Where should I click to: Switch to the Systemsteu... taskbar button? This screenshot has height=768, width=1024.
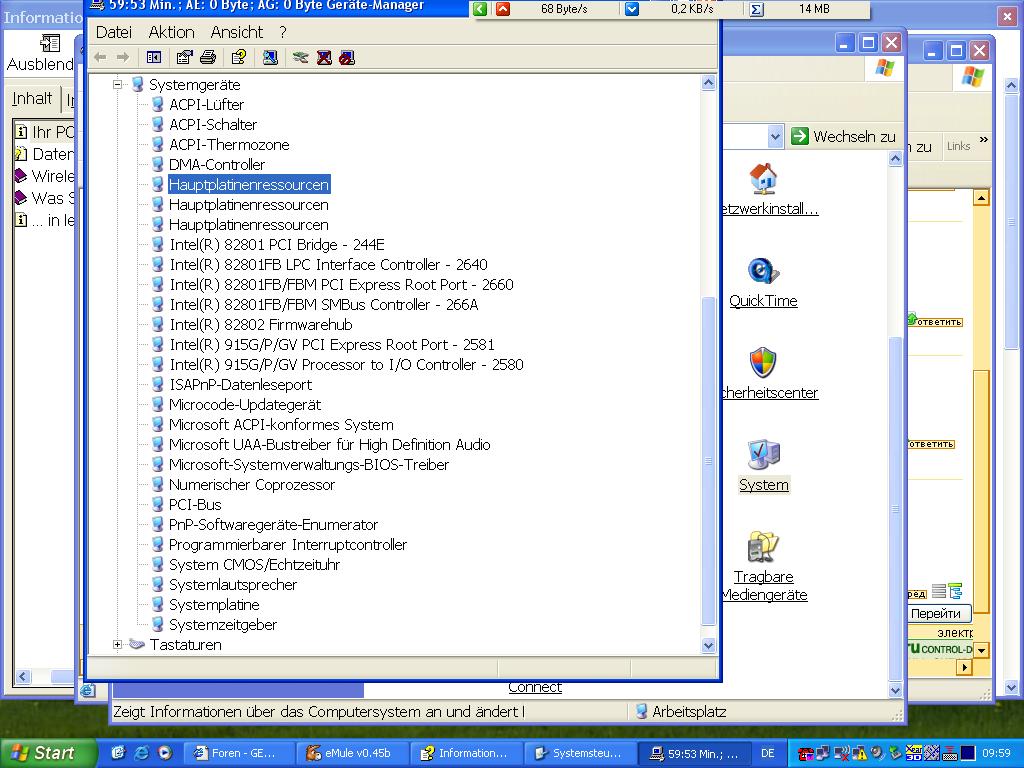pos(579,753)
